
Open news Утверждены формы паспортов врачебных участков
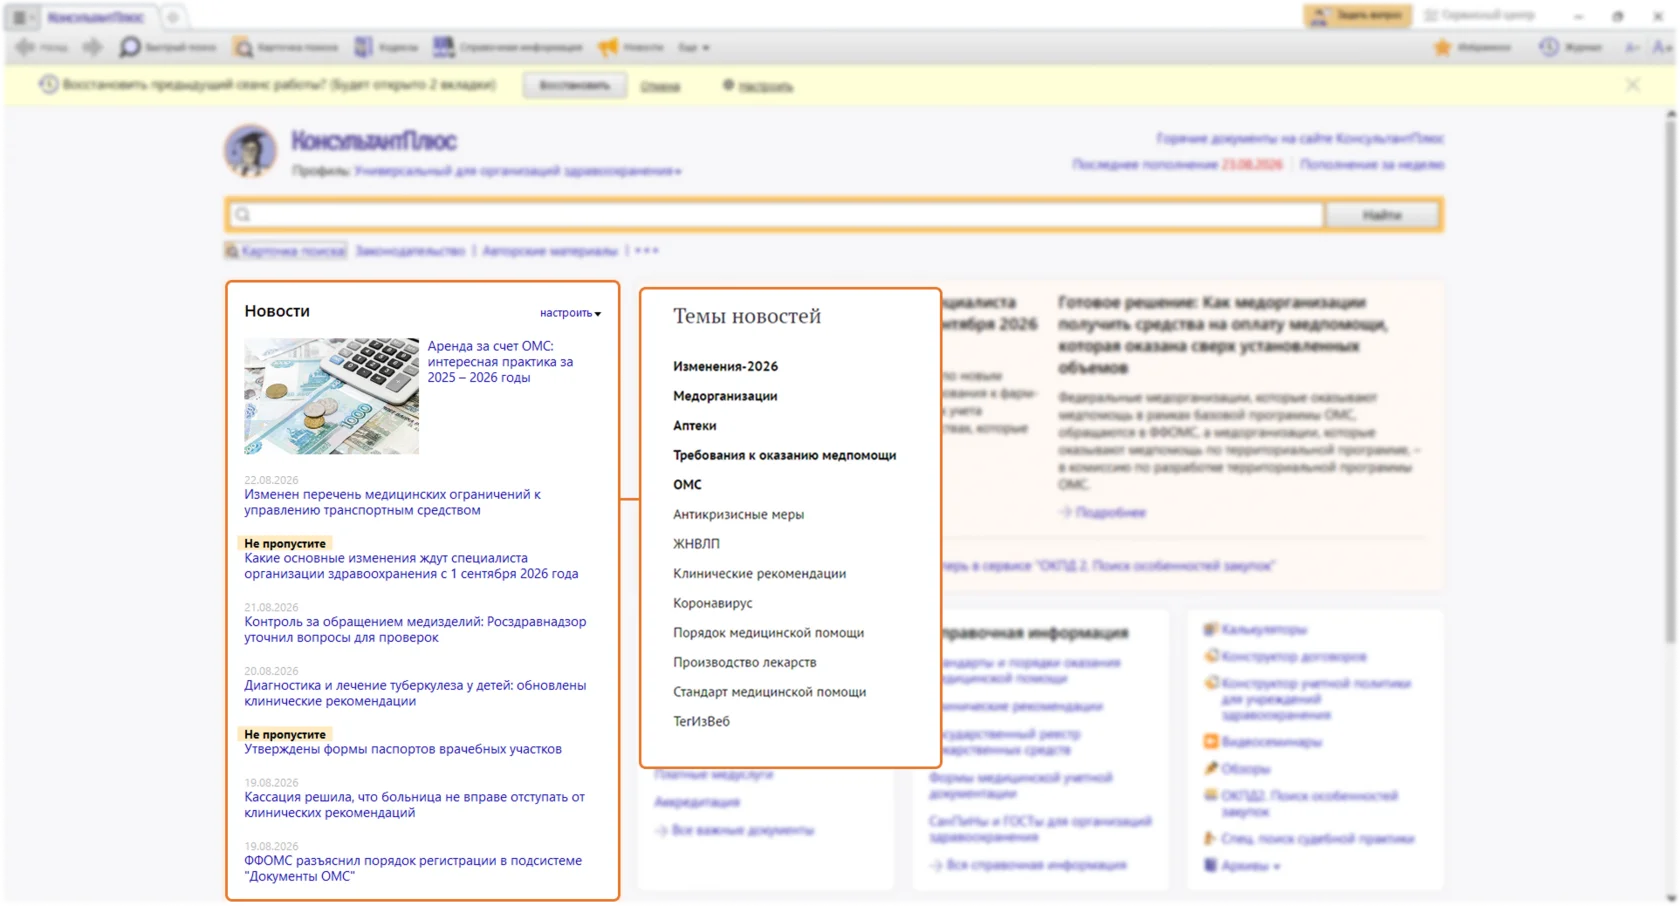[x=403, y=749]
